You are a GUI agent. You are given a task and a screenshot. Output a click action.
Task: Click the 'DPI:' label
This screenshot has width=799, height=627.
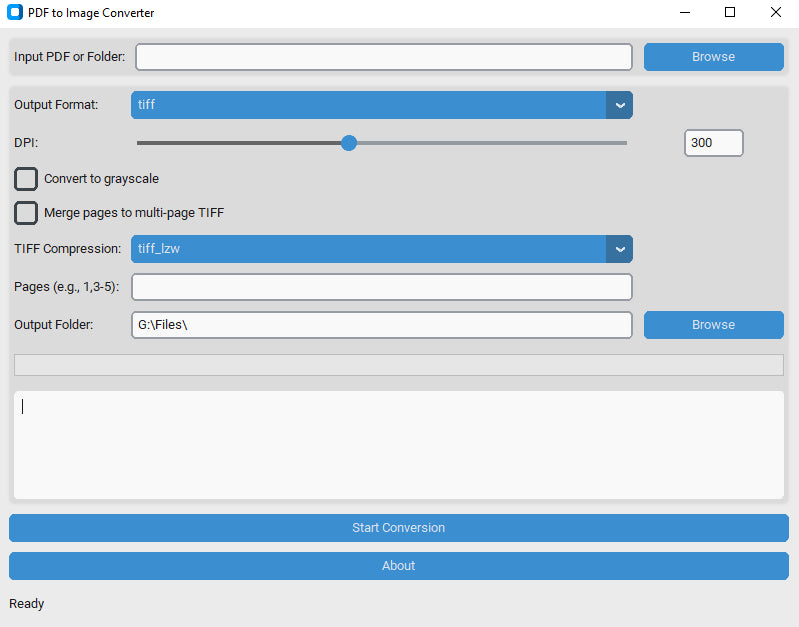(x=26, y=143)
